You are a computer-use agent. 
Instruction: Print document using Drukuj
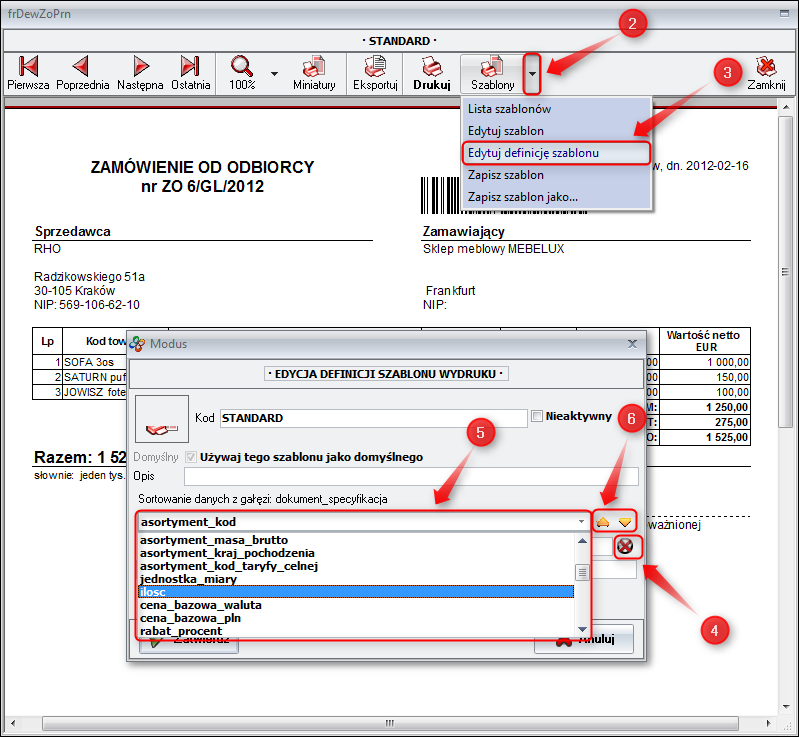[x=432, y=73]
